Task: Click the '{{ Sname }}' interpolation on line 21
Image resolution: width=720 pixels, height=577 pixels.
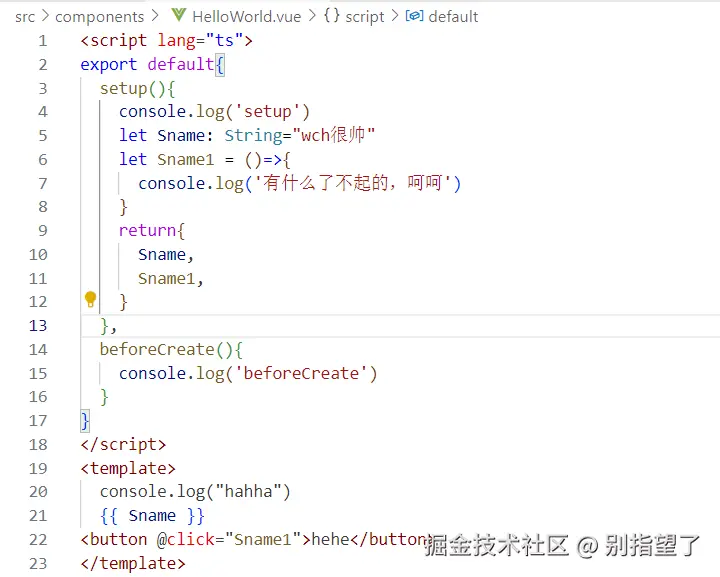Action: 152,515
